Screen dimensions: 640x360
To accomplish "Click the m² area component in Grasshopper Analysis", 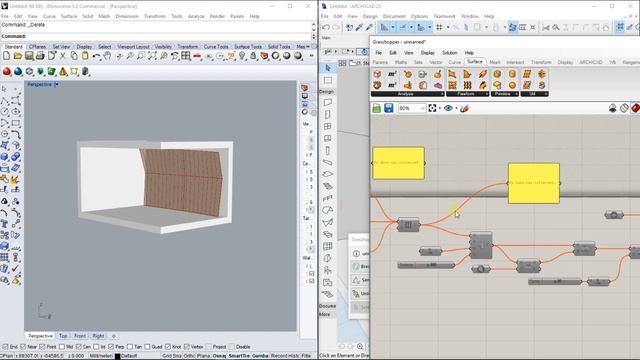I will (392, 74).
